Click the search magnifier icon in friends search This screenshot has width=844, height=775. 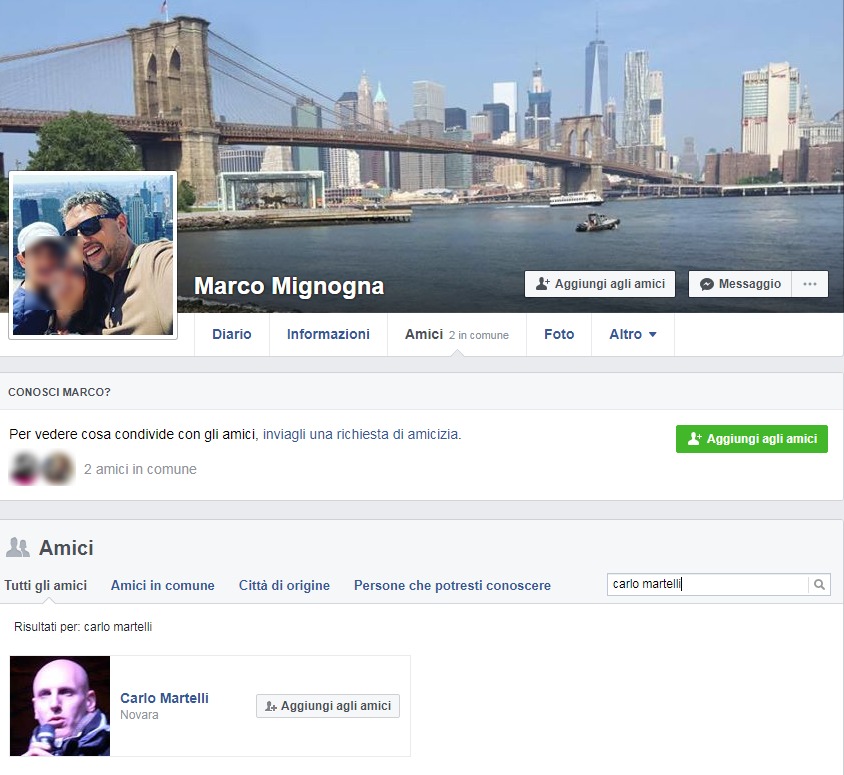[x=819, y=584]
